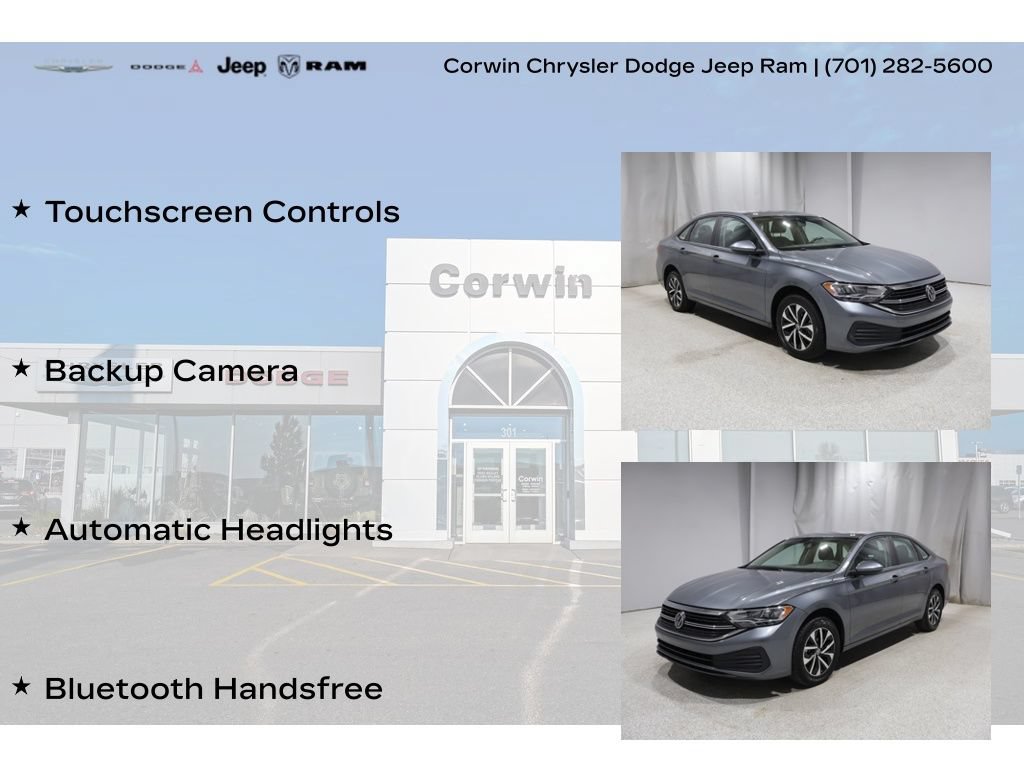Open the top gray Jetta photo
This screenshot has height=768, width=1024.
click(806, 291)
